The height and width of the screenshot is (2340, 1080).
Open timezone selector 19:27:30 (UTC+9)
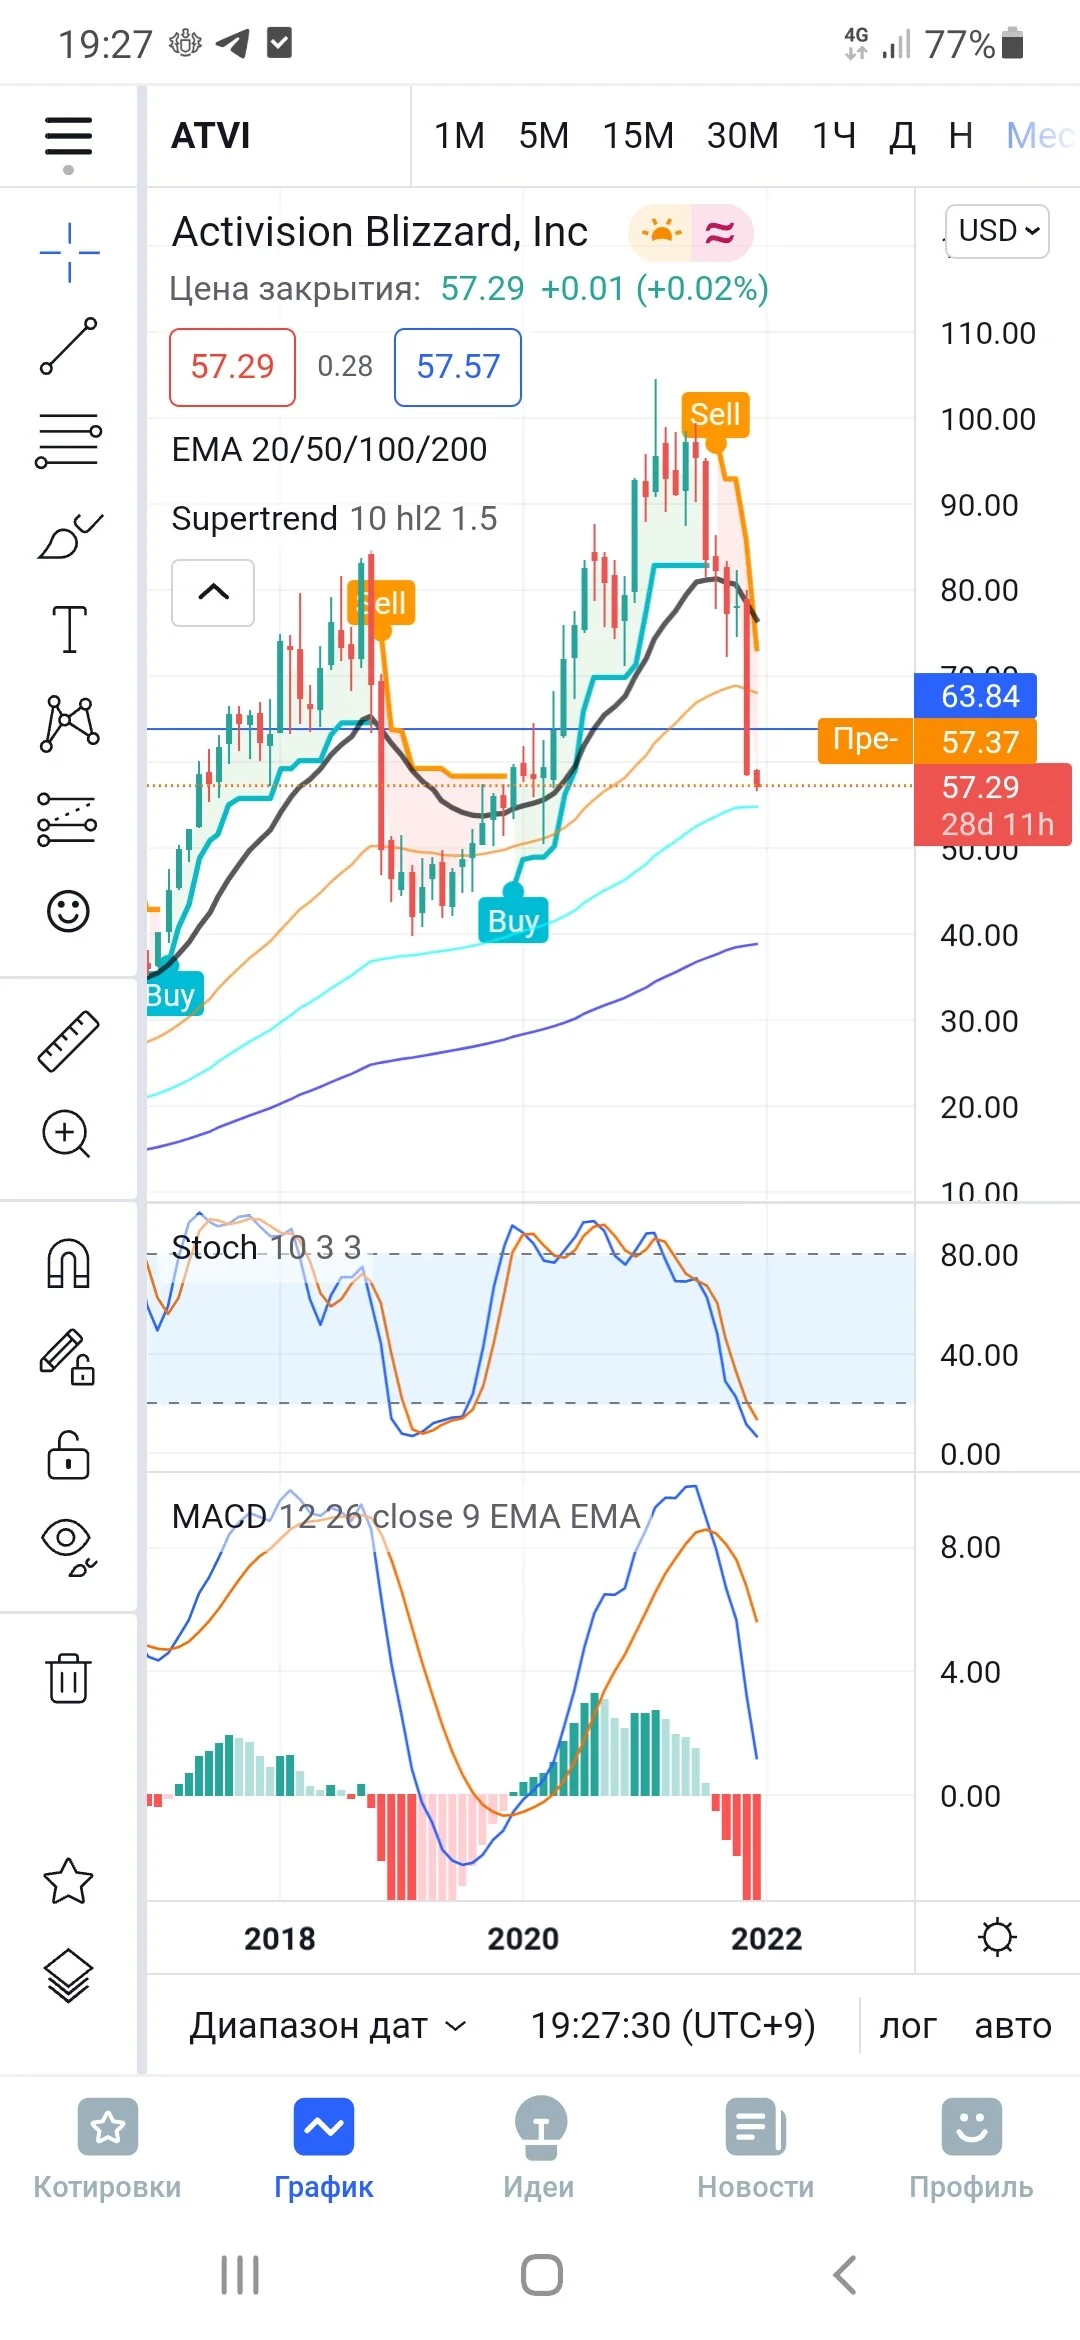[x=673, y=2025]
